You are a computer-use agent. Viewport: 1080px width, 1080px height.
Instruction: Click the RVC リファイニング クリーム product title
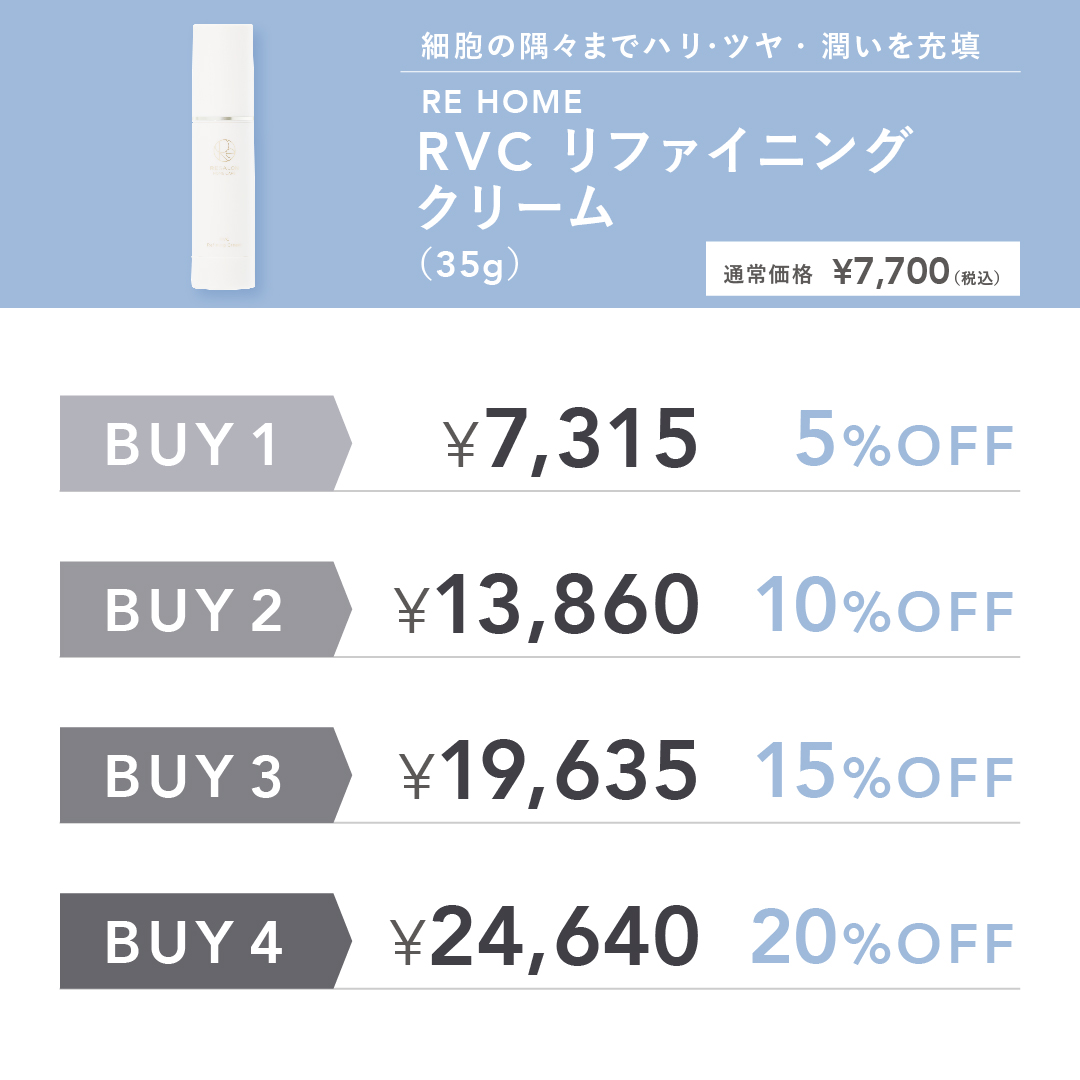click(661, 180)
